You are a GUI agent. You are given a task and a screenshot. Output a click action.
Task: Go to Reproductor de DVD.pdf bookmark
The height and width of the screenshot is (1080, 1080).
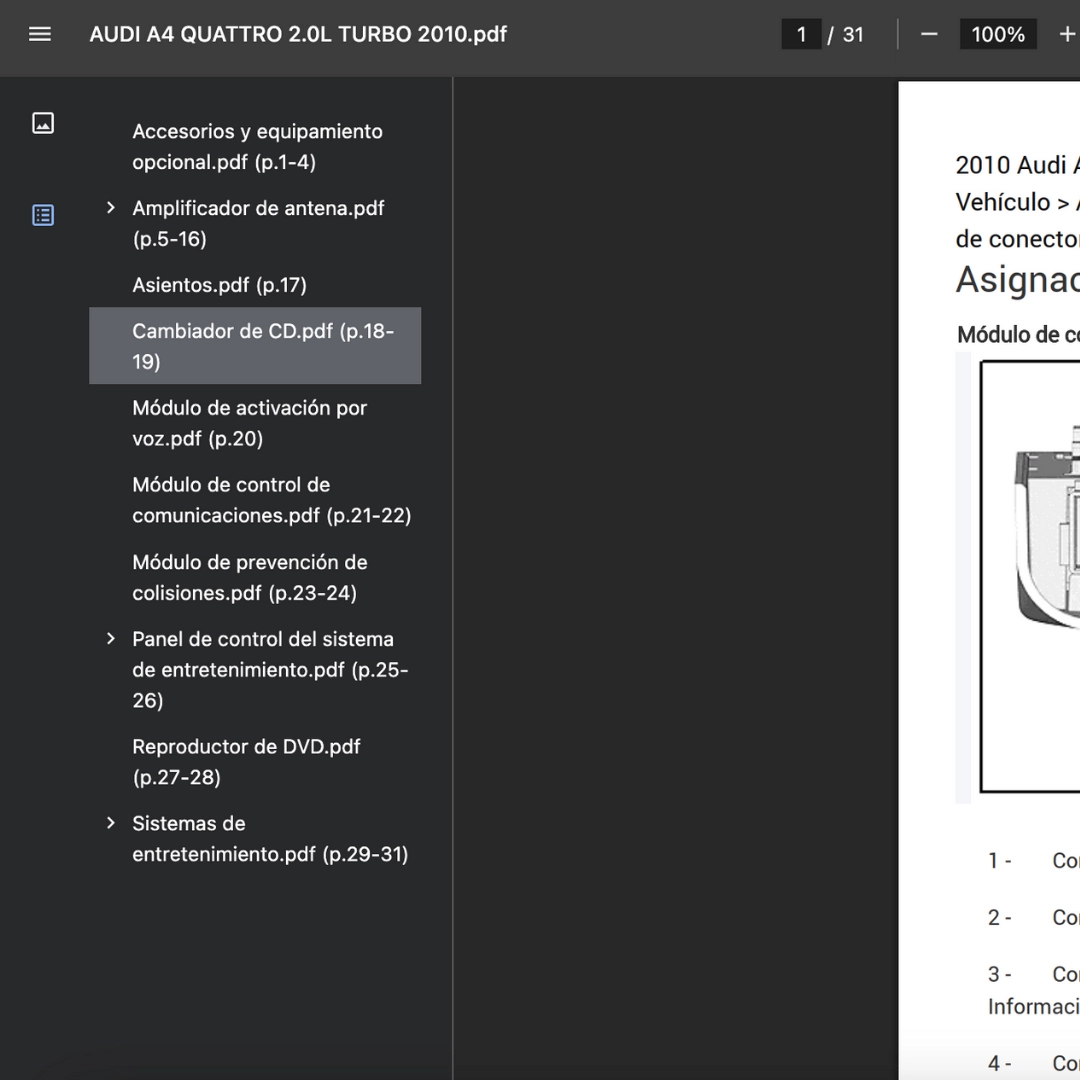click(246, 761)
